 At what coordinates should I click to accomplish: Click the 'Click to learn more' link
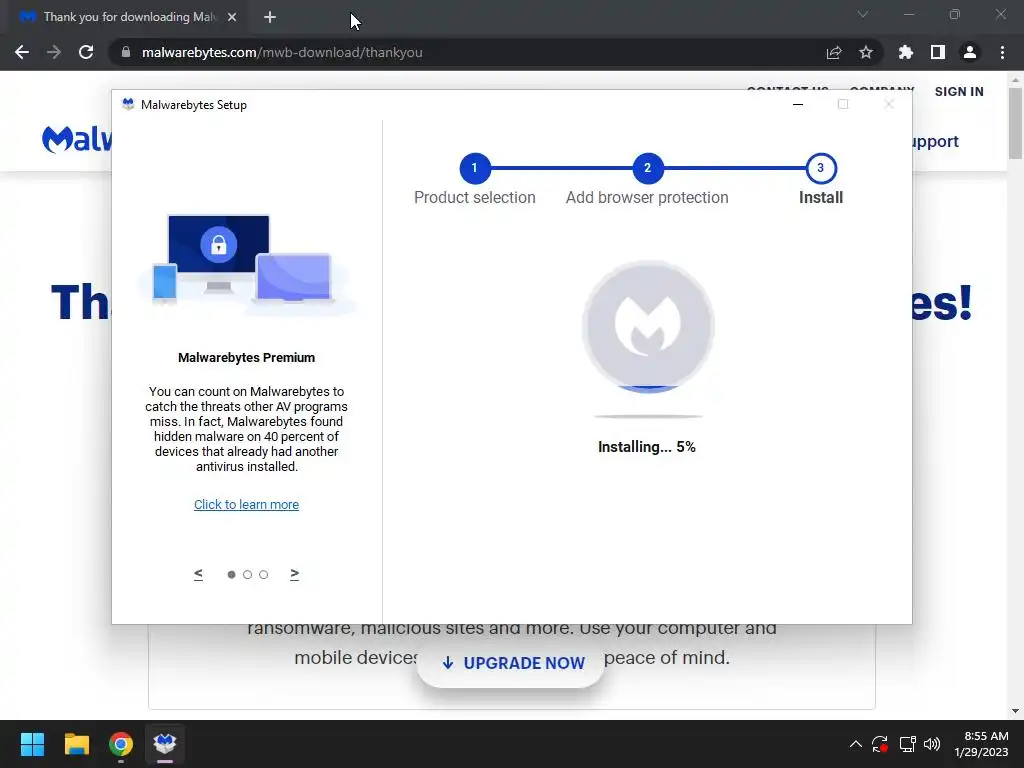pos(246,505)
